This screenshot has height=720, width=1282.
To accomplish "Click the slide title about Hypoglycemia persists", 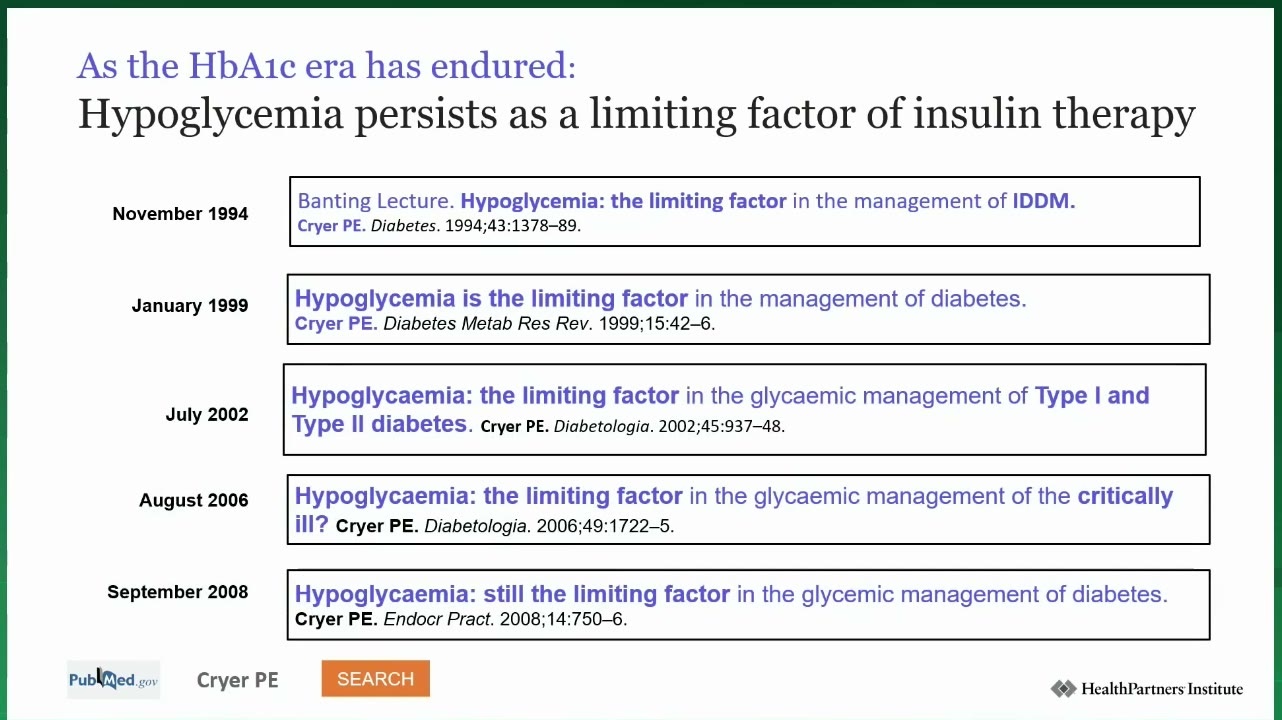I will 637,113.
